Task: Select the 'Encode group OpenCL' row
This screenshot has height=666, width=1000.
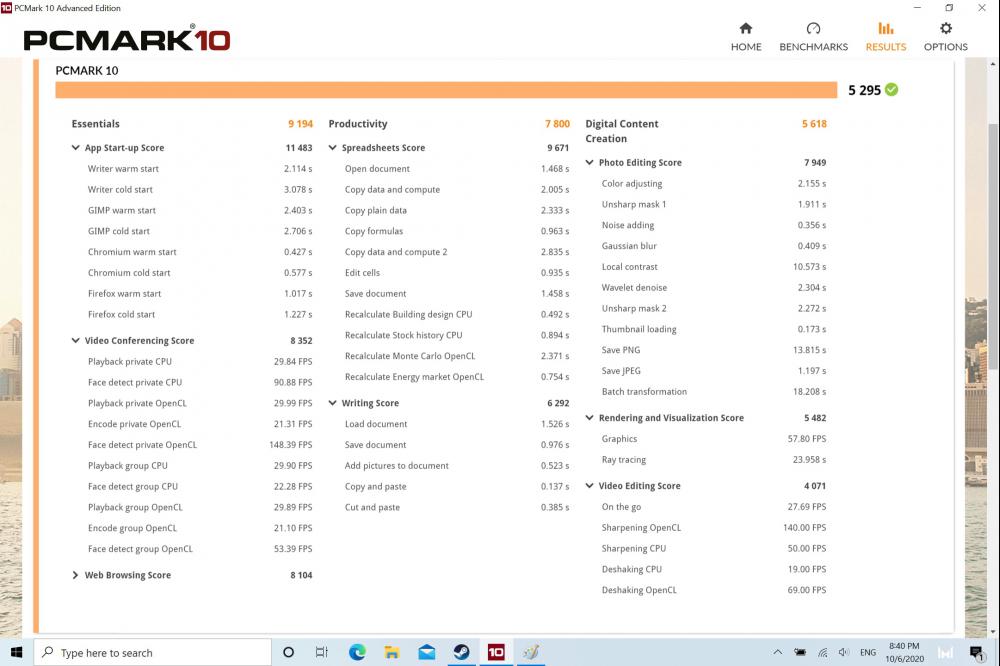Action: [200, 528]
